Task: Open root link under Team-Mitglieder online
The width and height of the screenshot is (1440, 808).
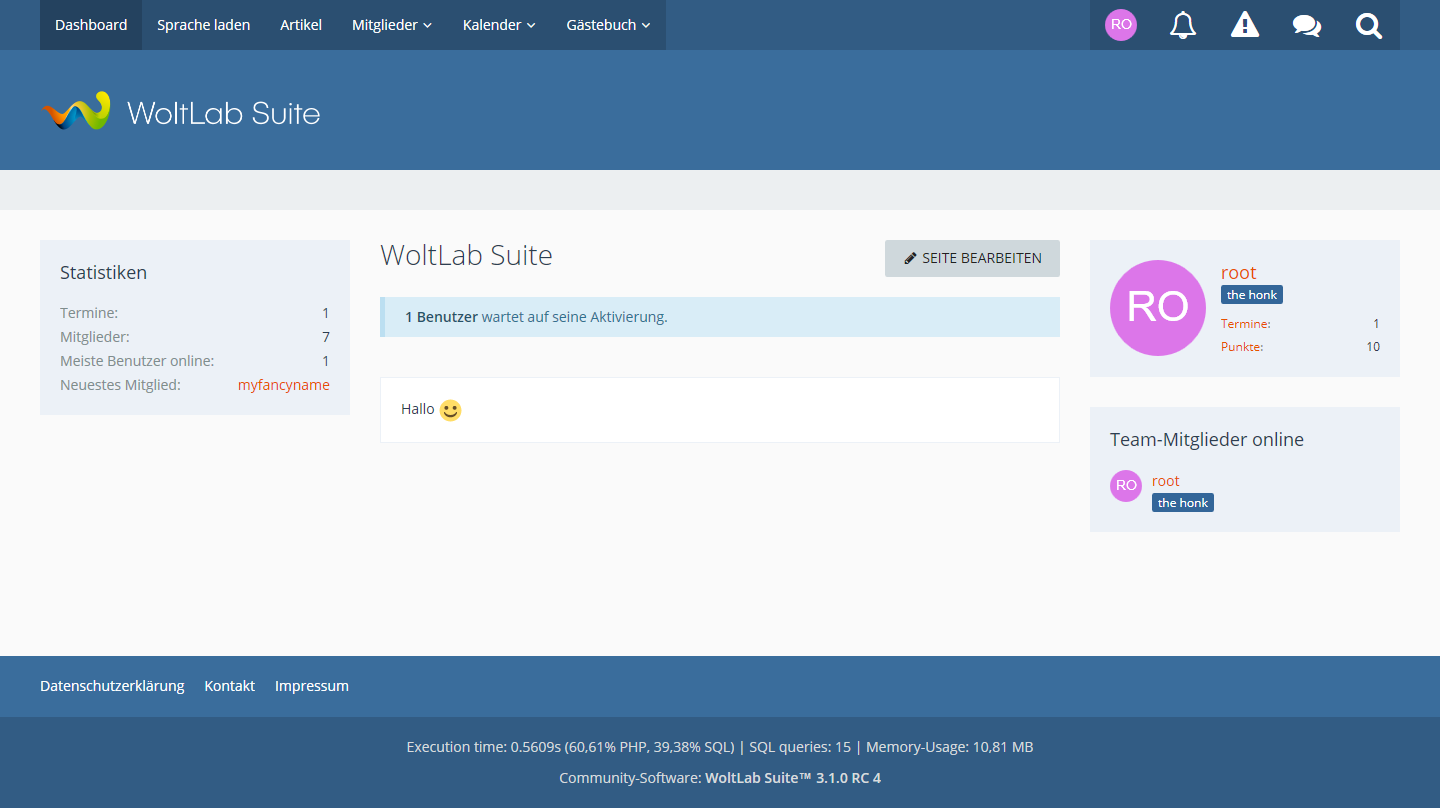Action: coord(1166,481)
